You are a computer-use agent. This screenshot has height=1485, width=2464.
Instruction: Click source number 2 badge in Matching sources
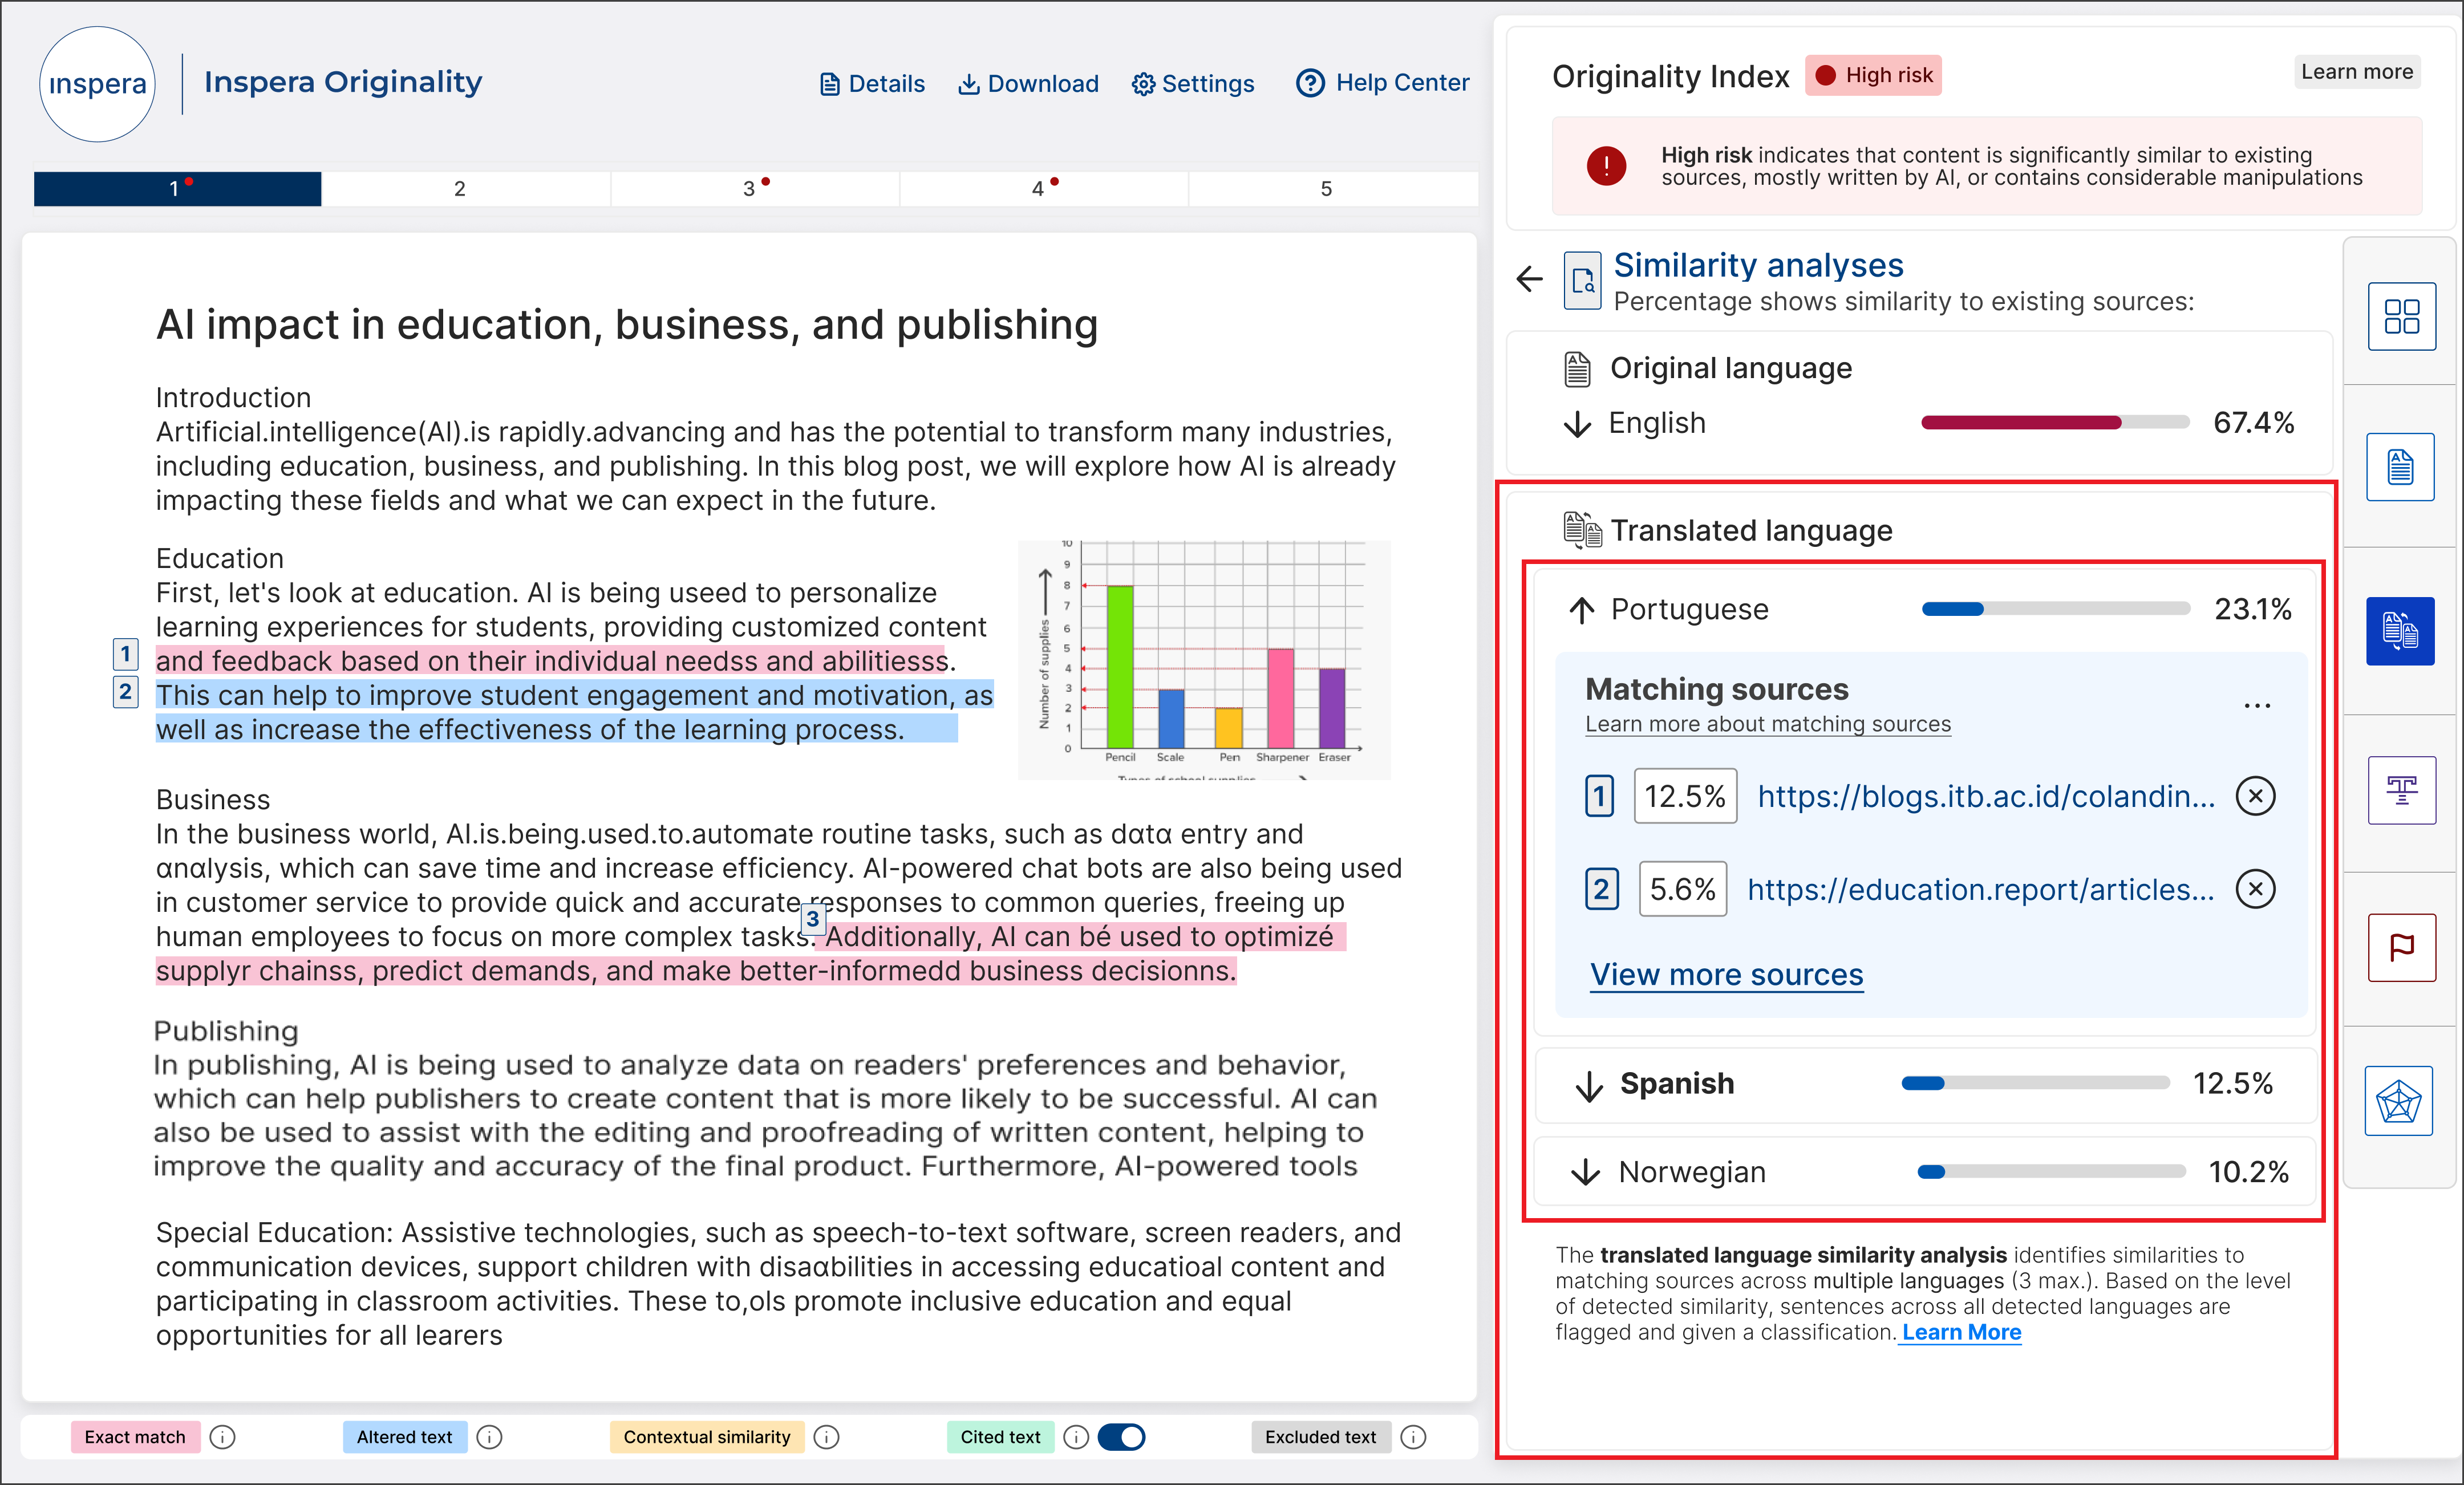click(x=1601, y=889)
